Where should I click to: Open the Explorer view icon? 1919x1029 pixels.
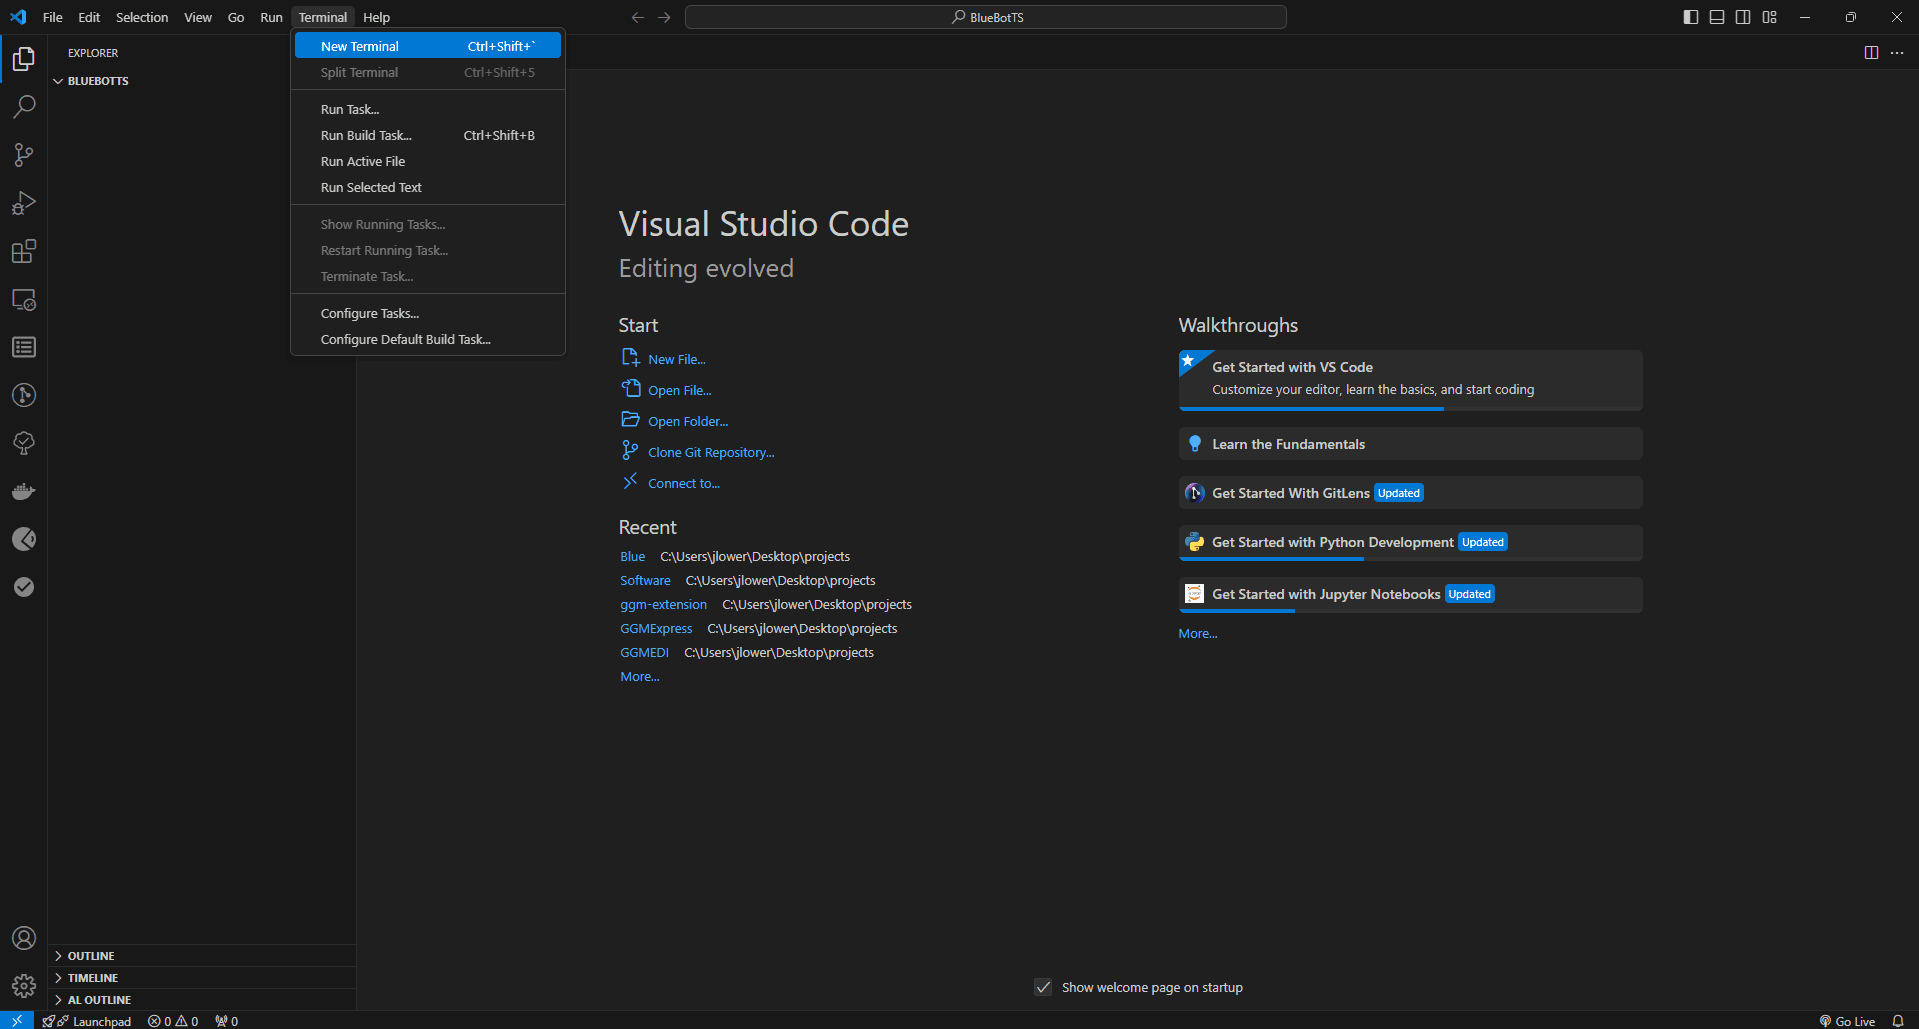coord(24,59)
